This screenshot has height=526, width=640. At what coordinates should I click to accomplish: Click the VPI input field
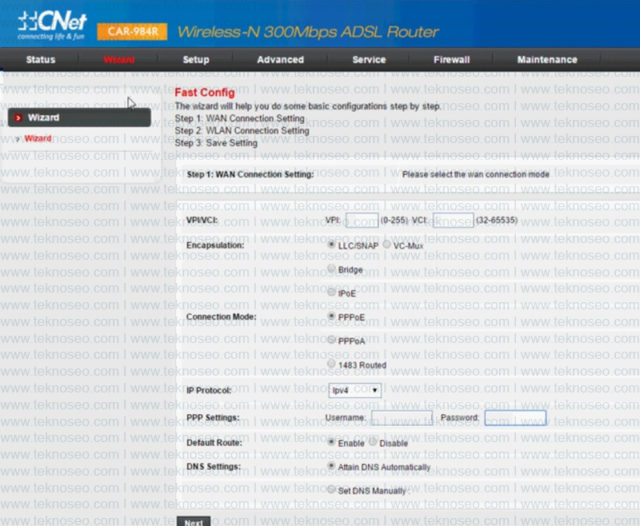pos(362,220)
